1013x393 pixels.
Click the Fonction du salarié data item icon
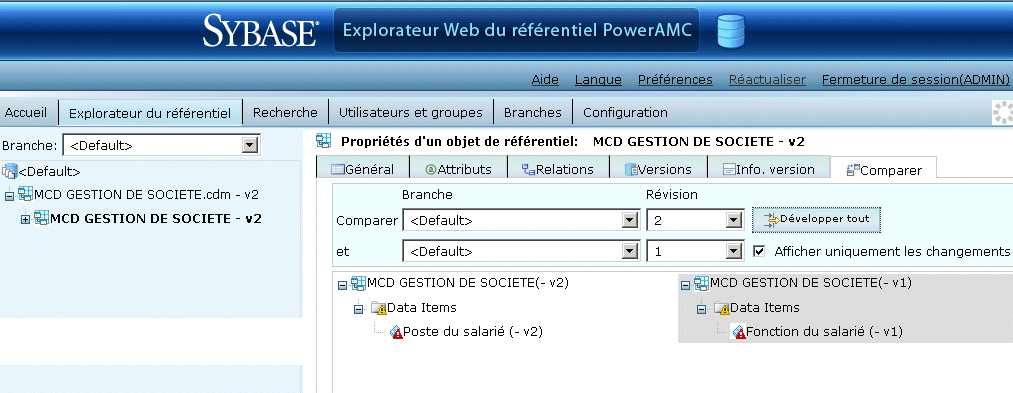pos(739,332)
